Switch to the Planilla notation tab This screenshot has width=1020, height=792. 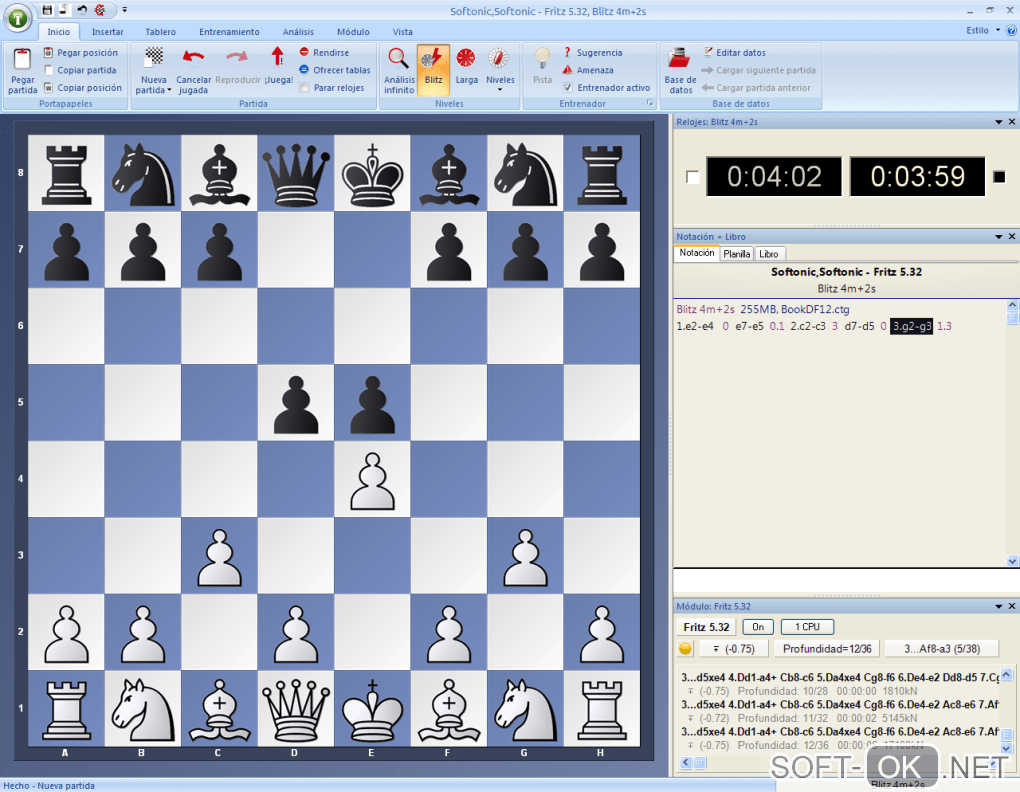[x=737, y=254]
